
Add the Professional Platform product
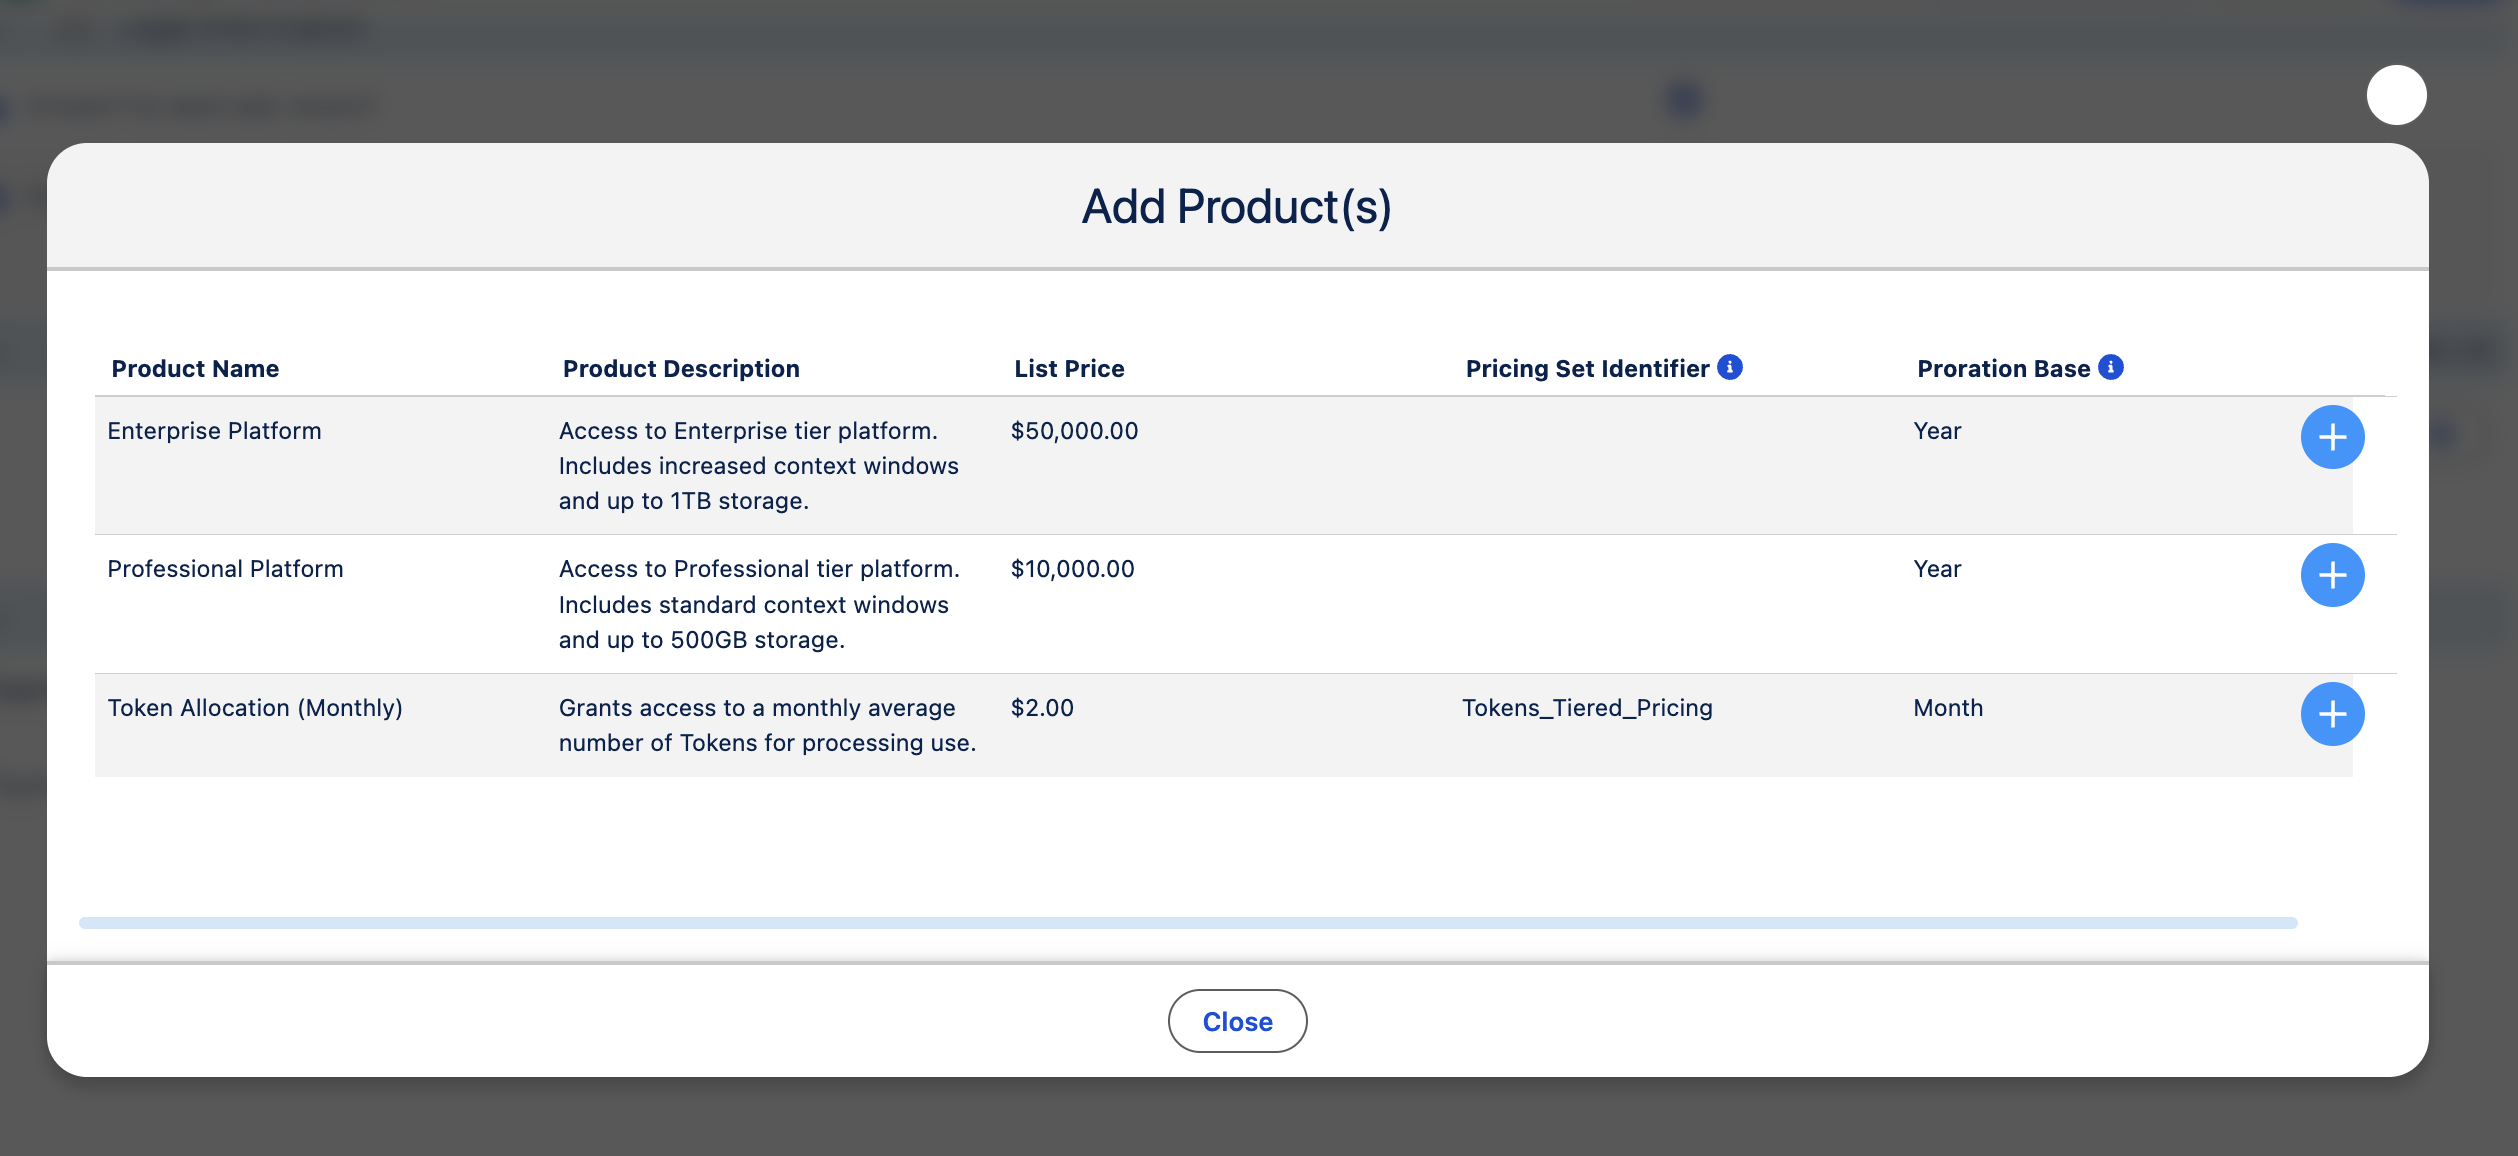2332,575
